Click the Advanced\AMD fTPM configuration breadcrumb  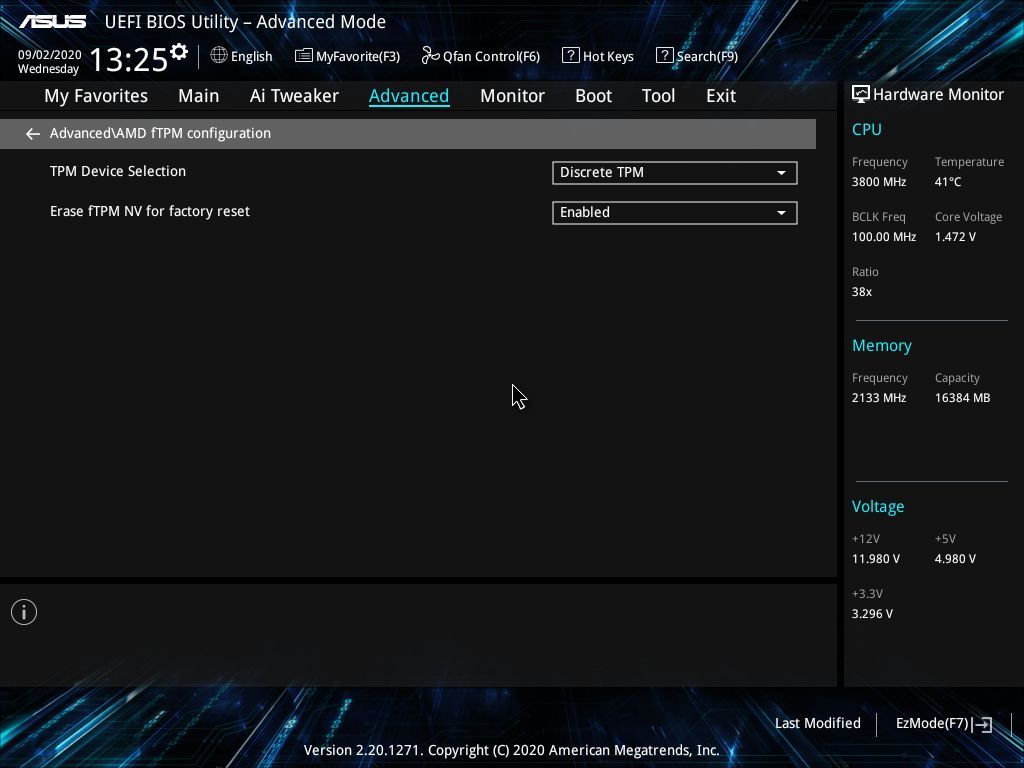point(160,133)
